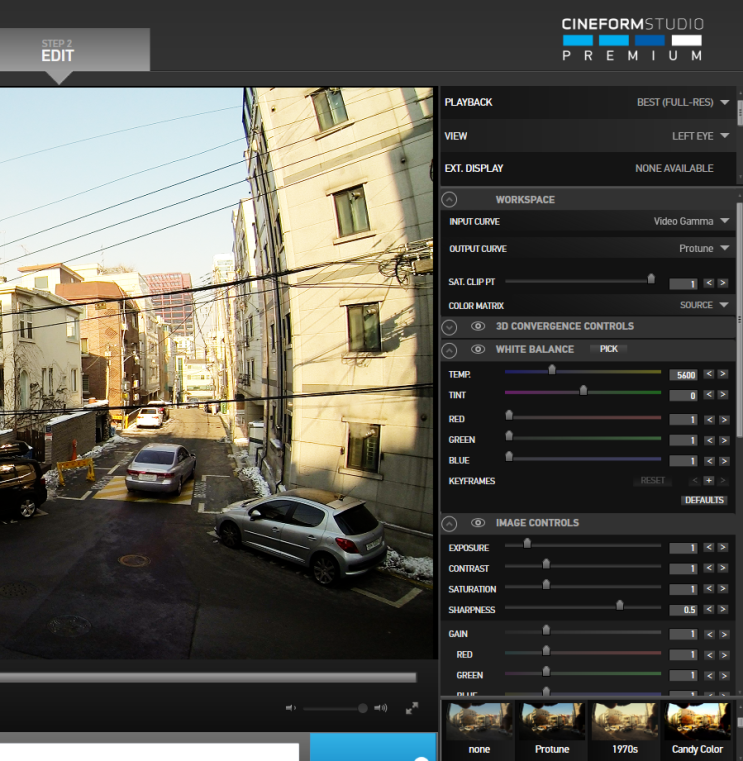Click the video playback progress bar

(x=208, y=677)
